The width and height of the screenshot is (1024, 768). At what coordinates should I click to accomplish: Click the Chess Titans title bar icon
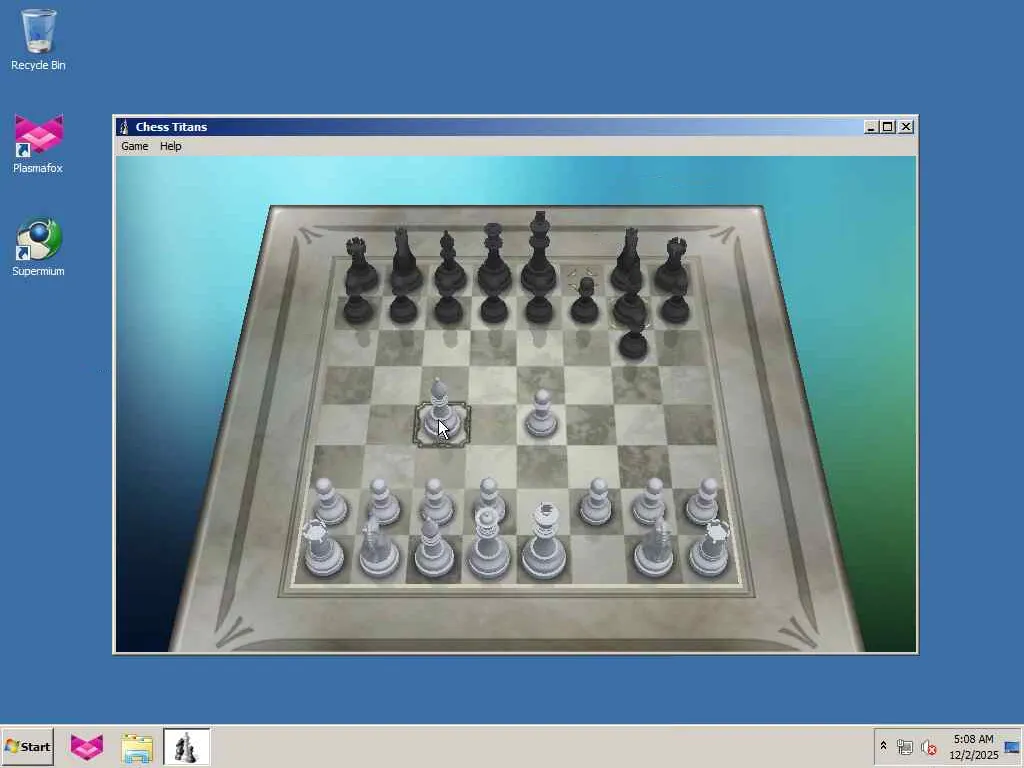tap(124, 127)
